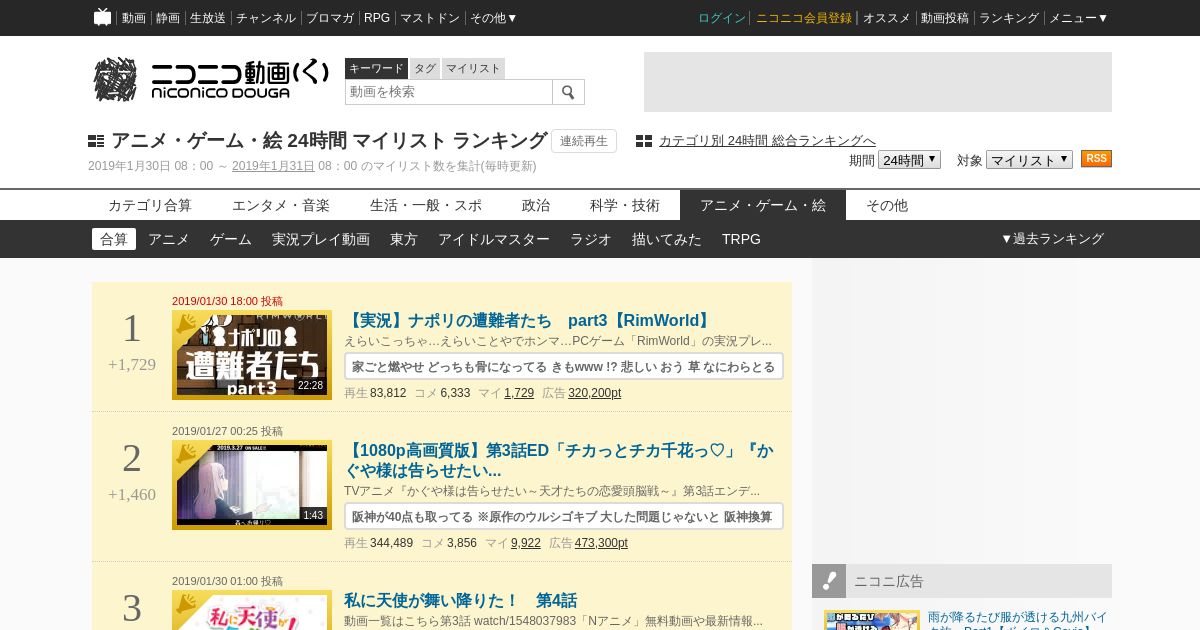The image size is (1200, 630).
Task: Open the ナポリの遭難者たち part3 thumbnail
Action: coord(252,355)
